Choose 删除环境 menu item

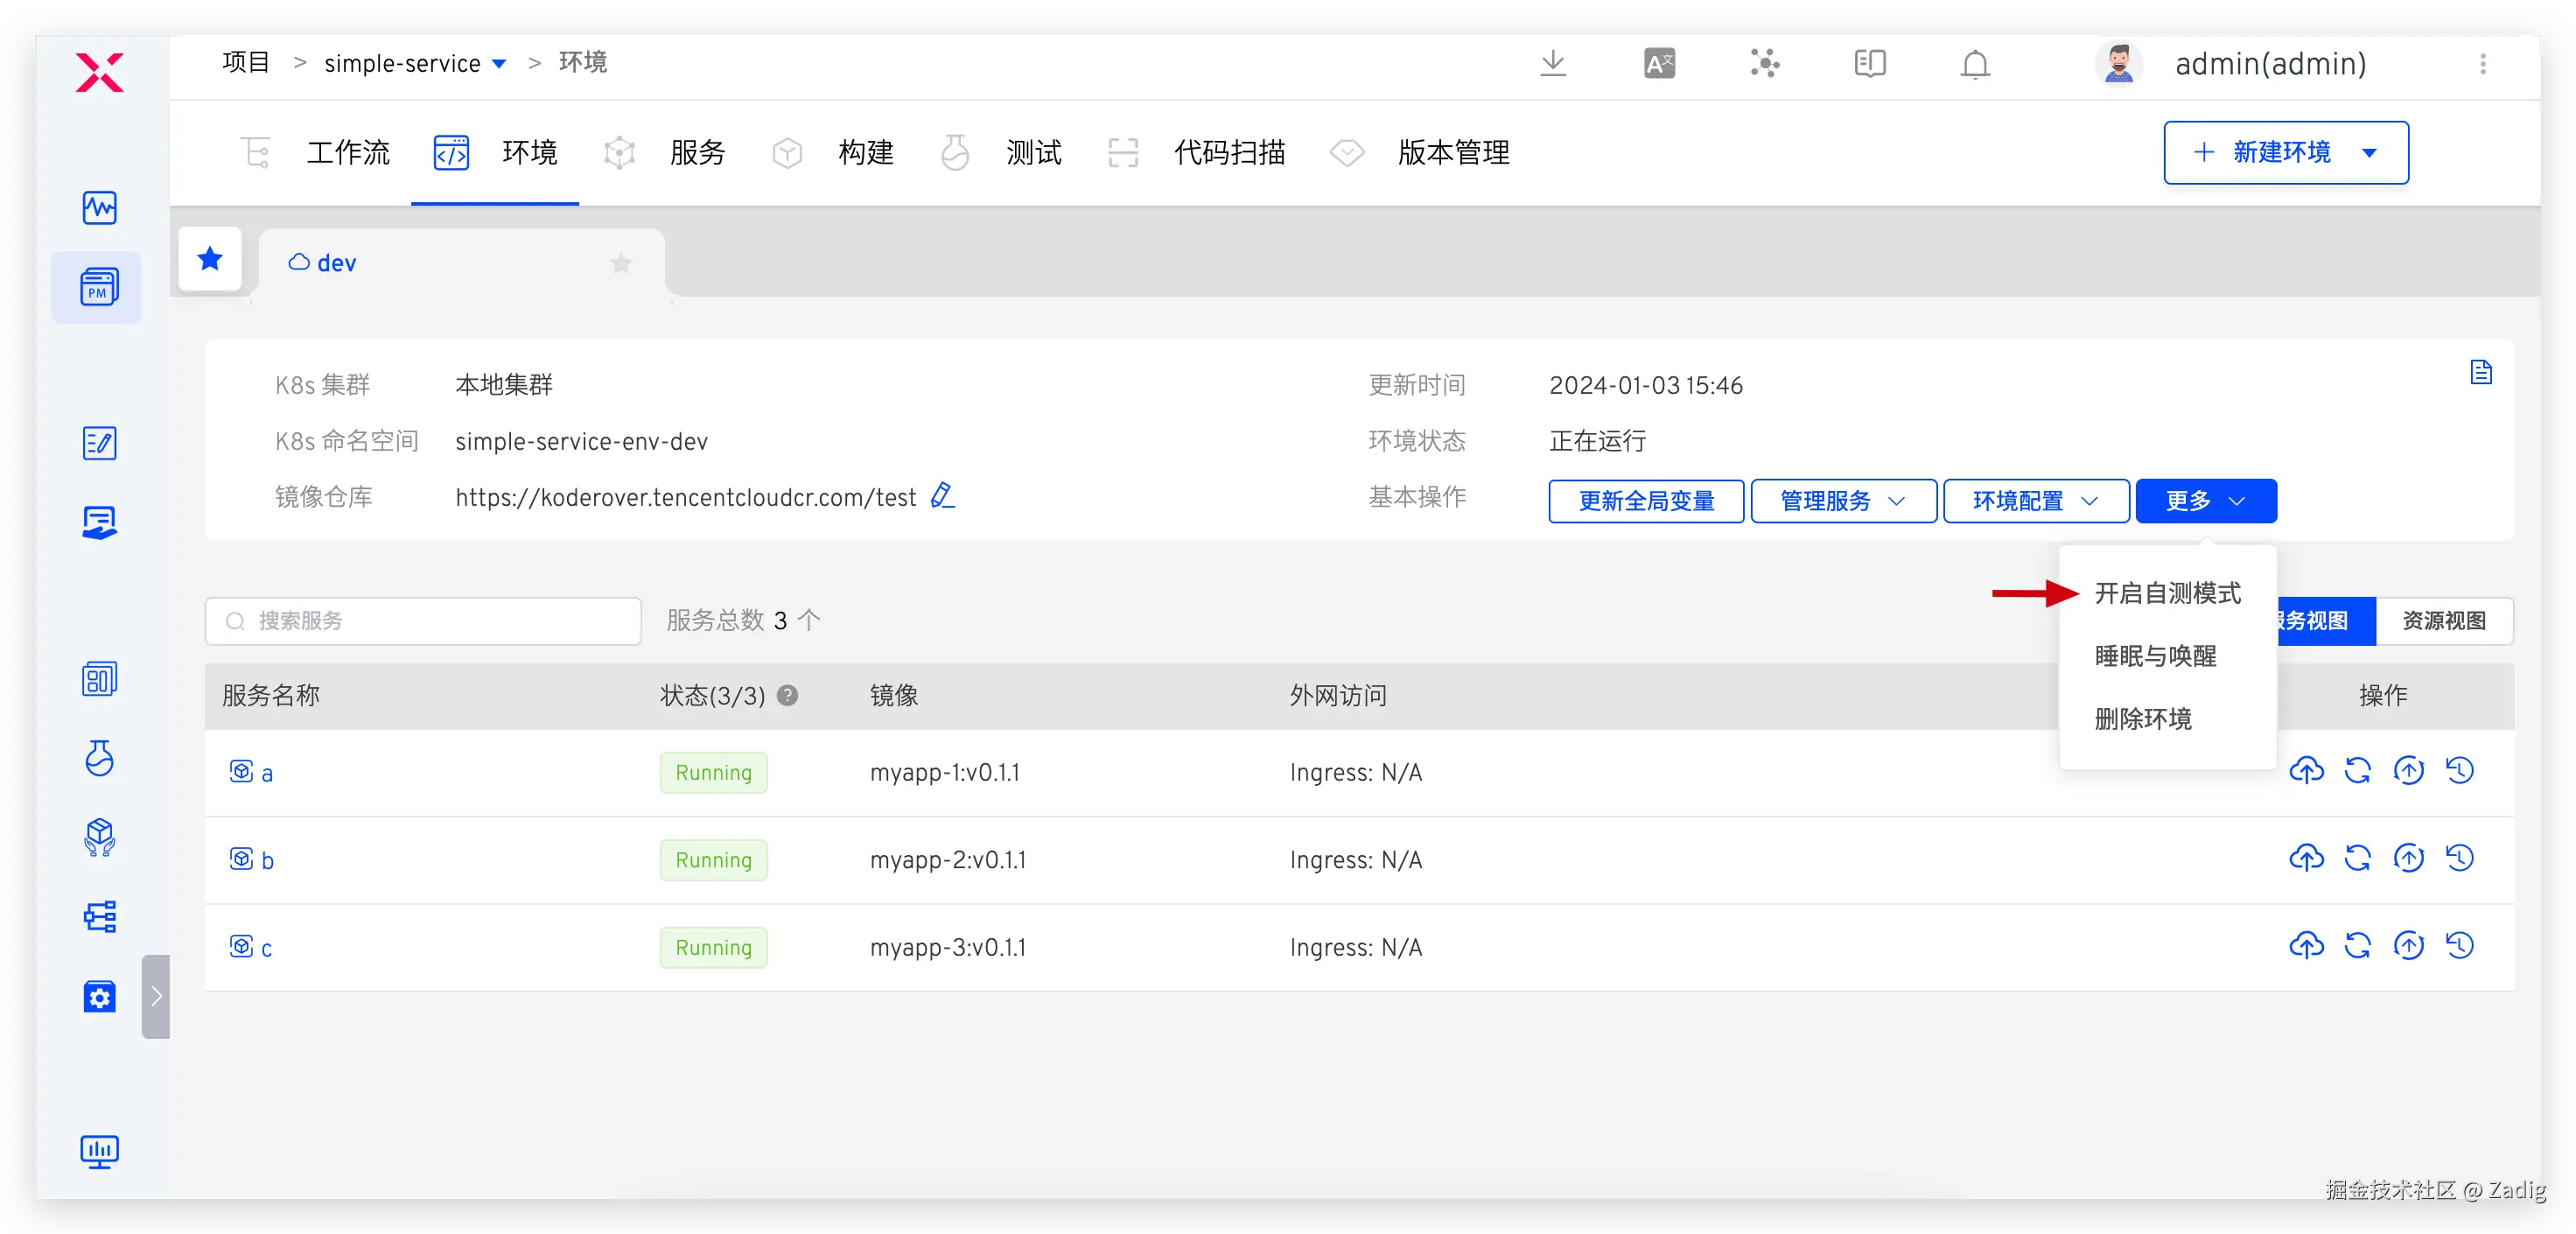coord(2167,719)
